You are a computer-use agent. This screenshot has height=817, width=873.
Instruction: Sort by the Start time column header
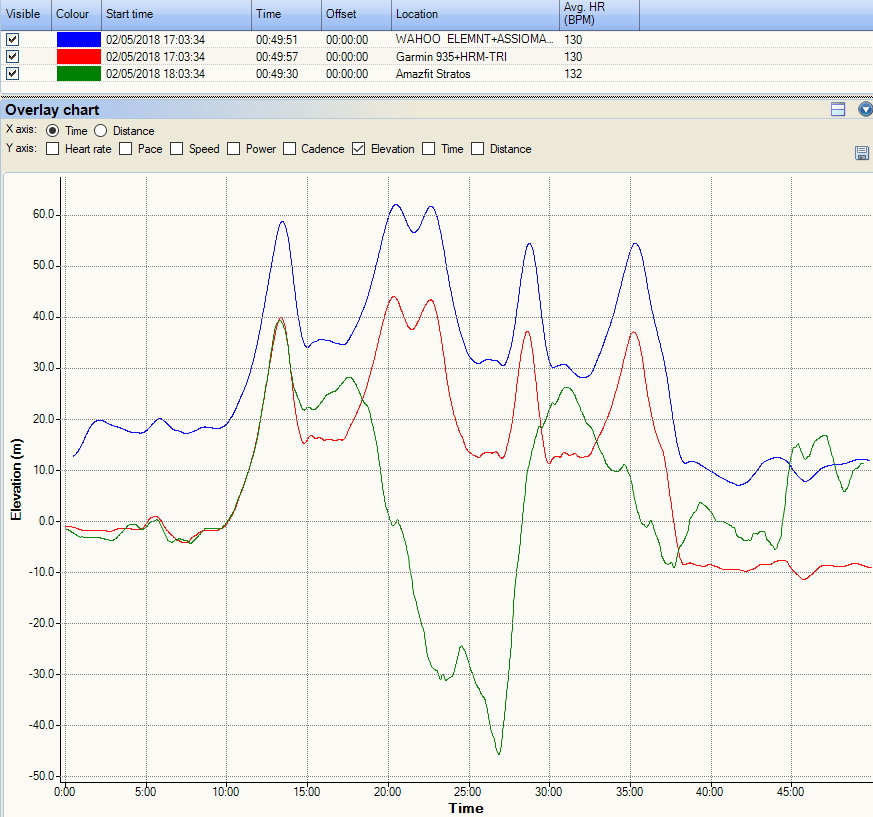coord(175,15)
